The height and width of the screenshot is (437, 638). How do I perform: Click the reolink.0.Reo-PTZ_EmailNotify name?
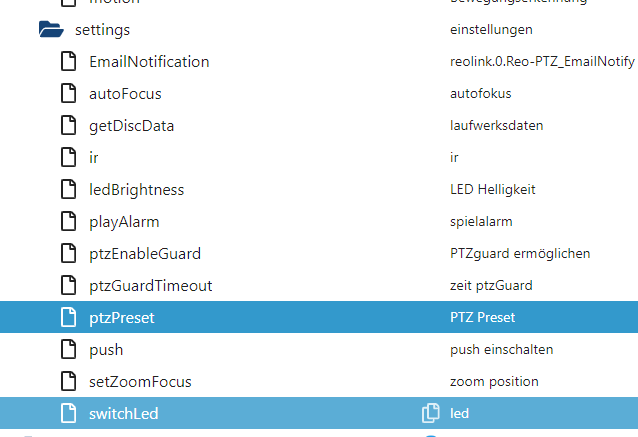pos(542,61)
